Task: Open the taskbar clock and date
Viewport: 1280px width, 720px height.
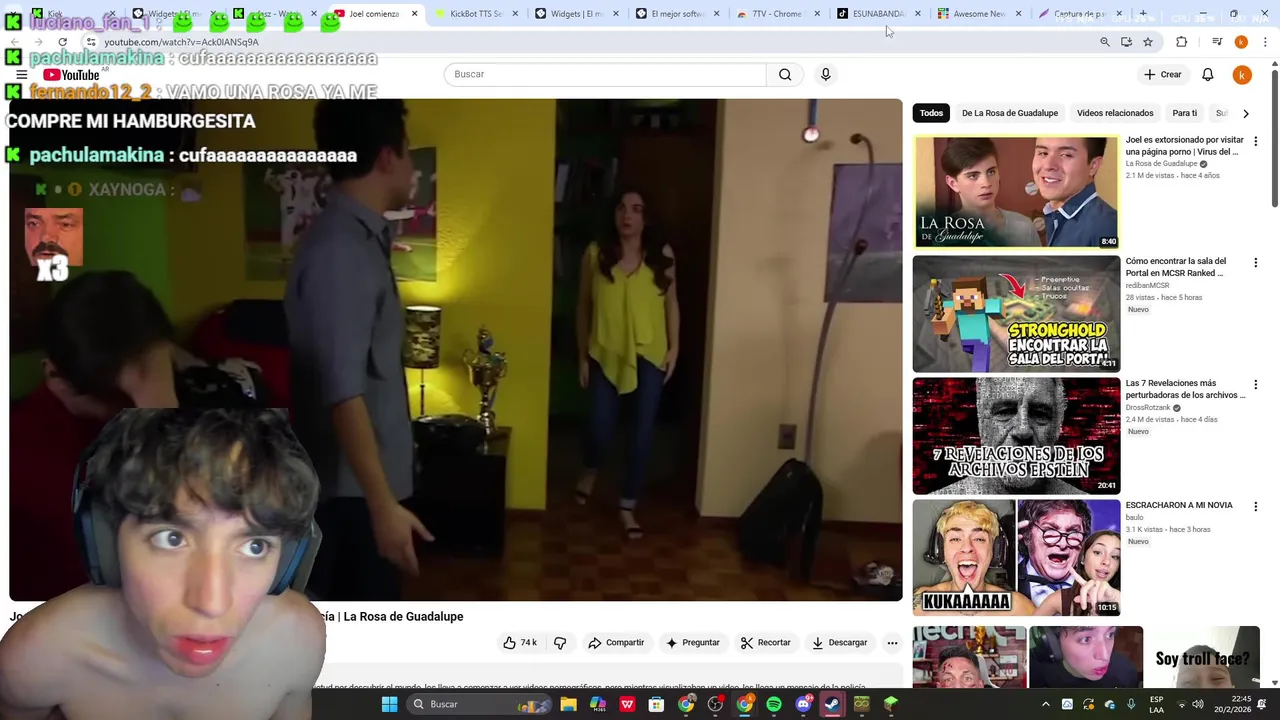Action: [1233, 704]
